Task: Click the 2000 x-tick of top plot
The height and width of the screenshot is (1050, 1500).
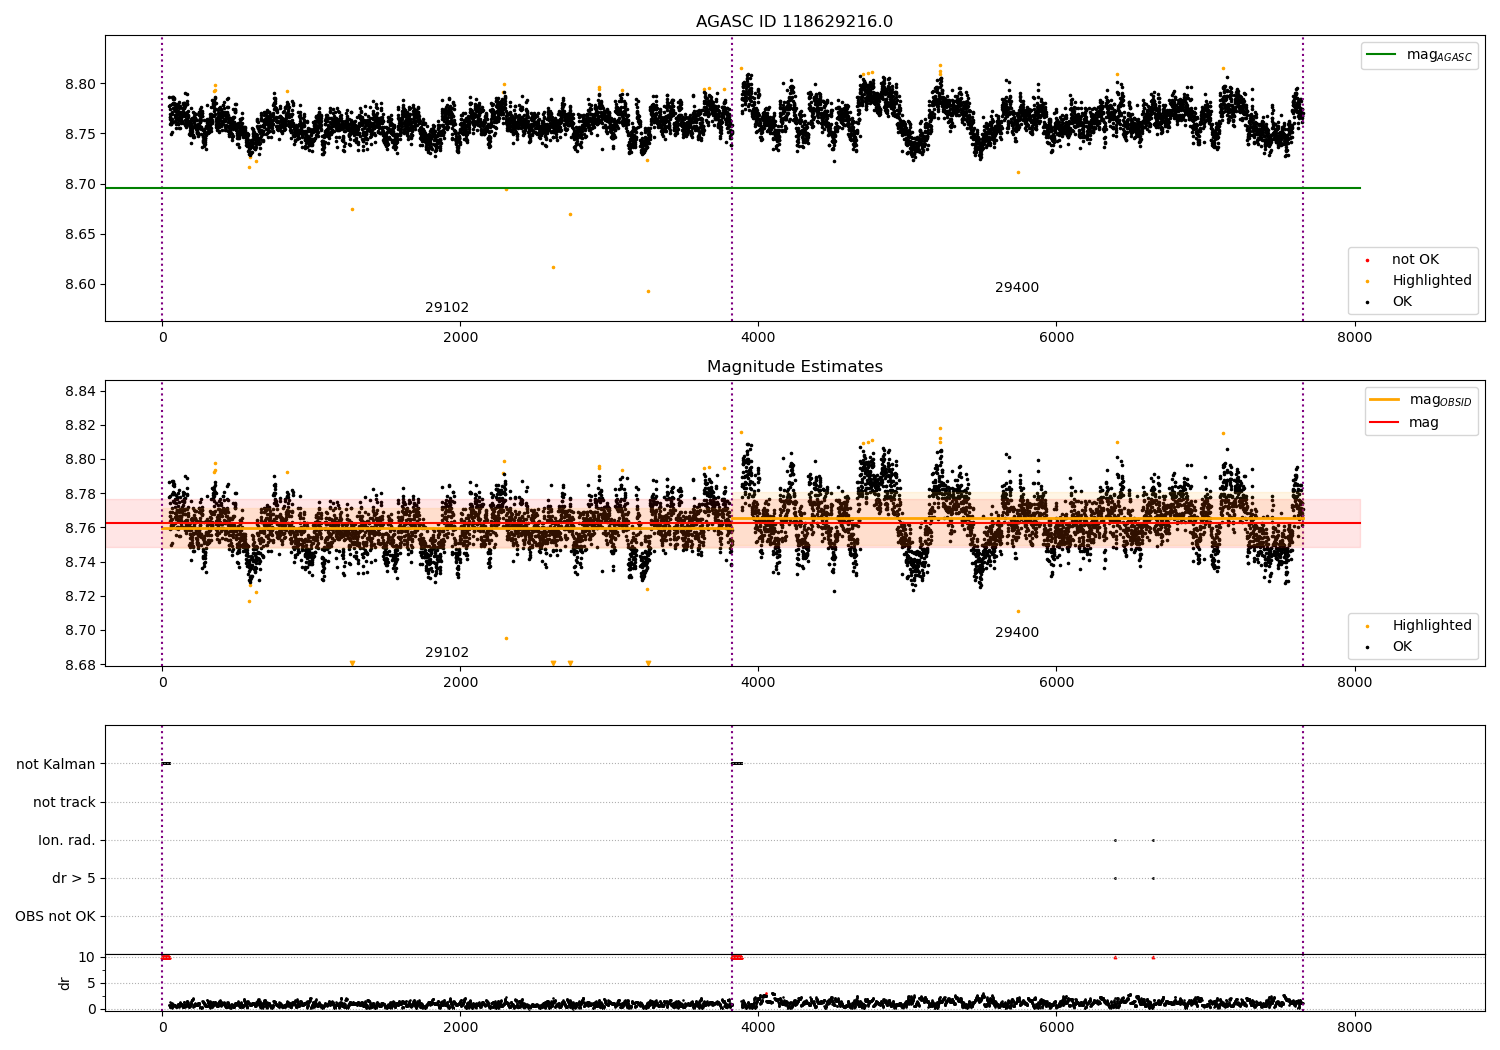Action: coord(460,337)
